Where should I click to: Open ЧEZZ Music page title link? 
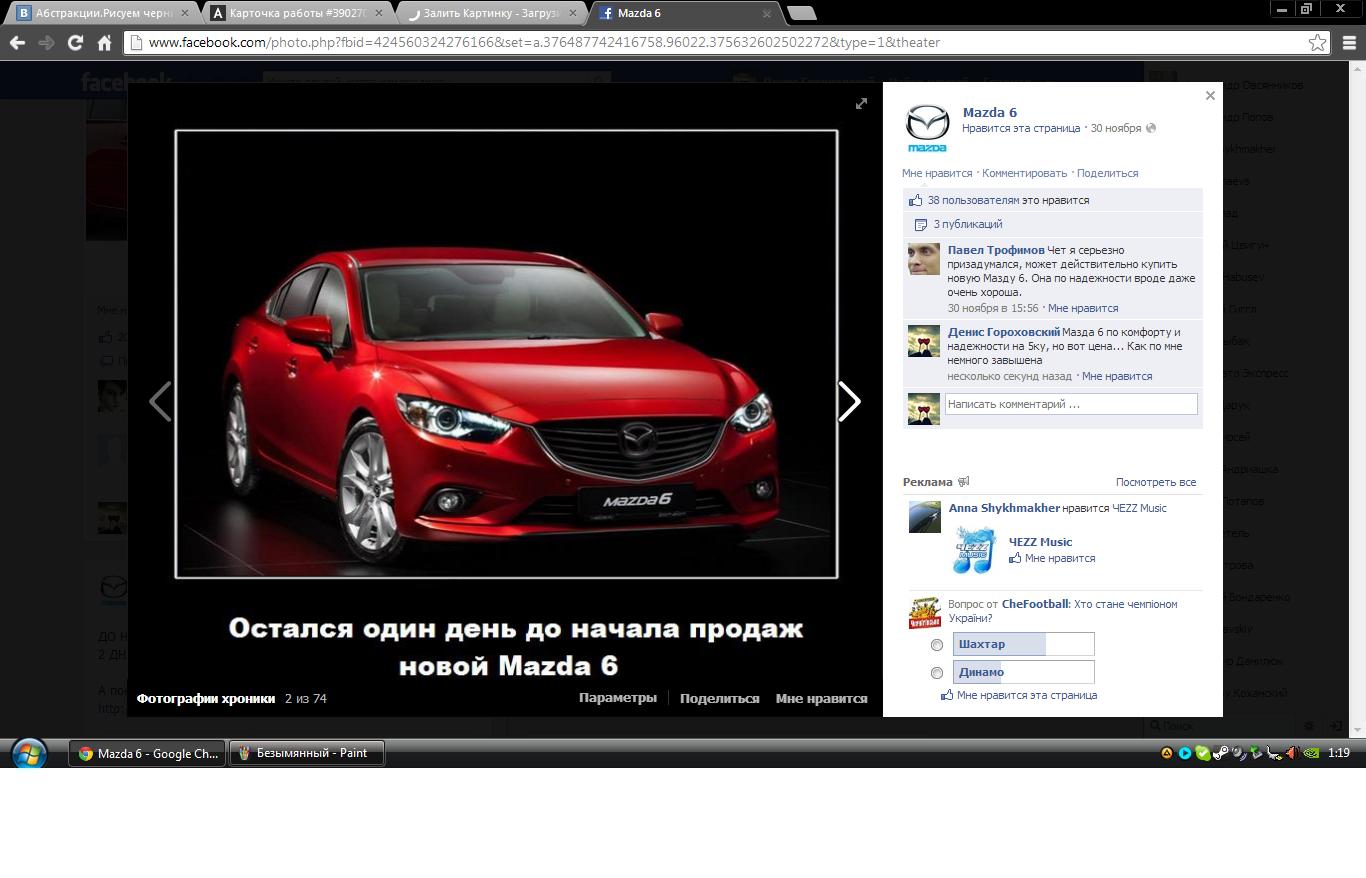coord(1040,542)
